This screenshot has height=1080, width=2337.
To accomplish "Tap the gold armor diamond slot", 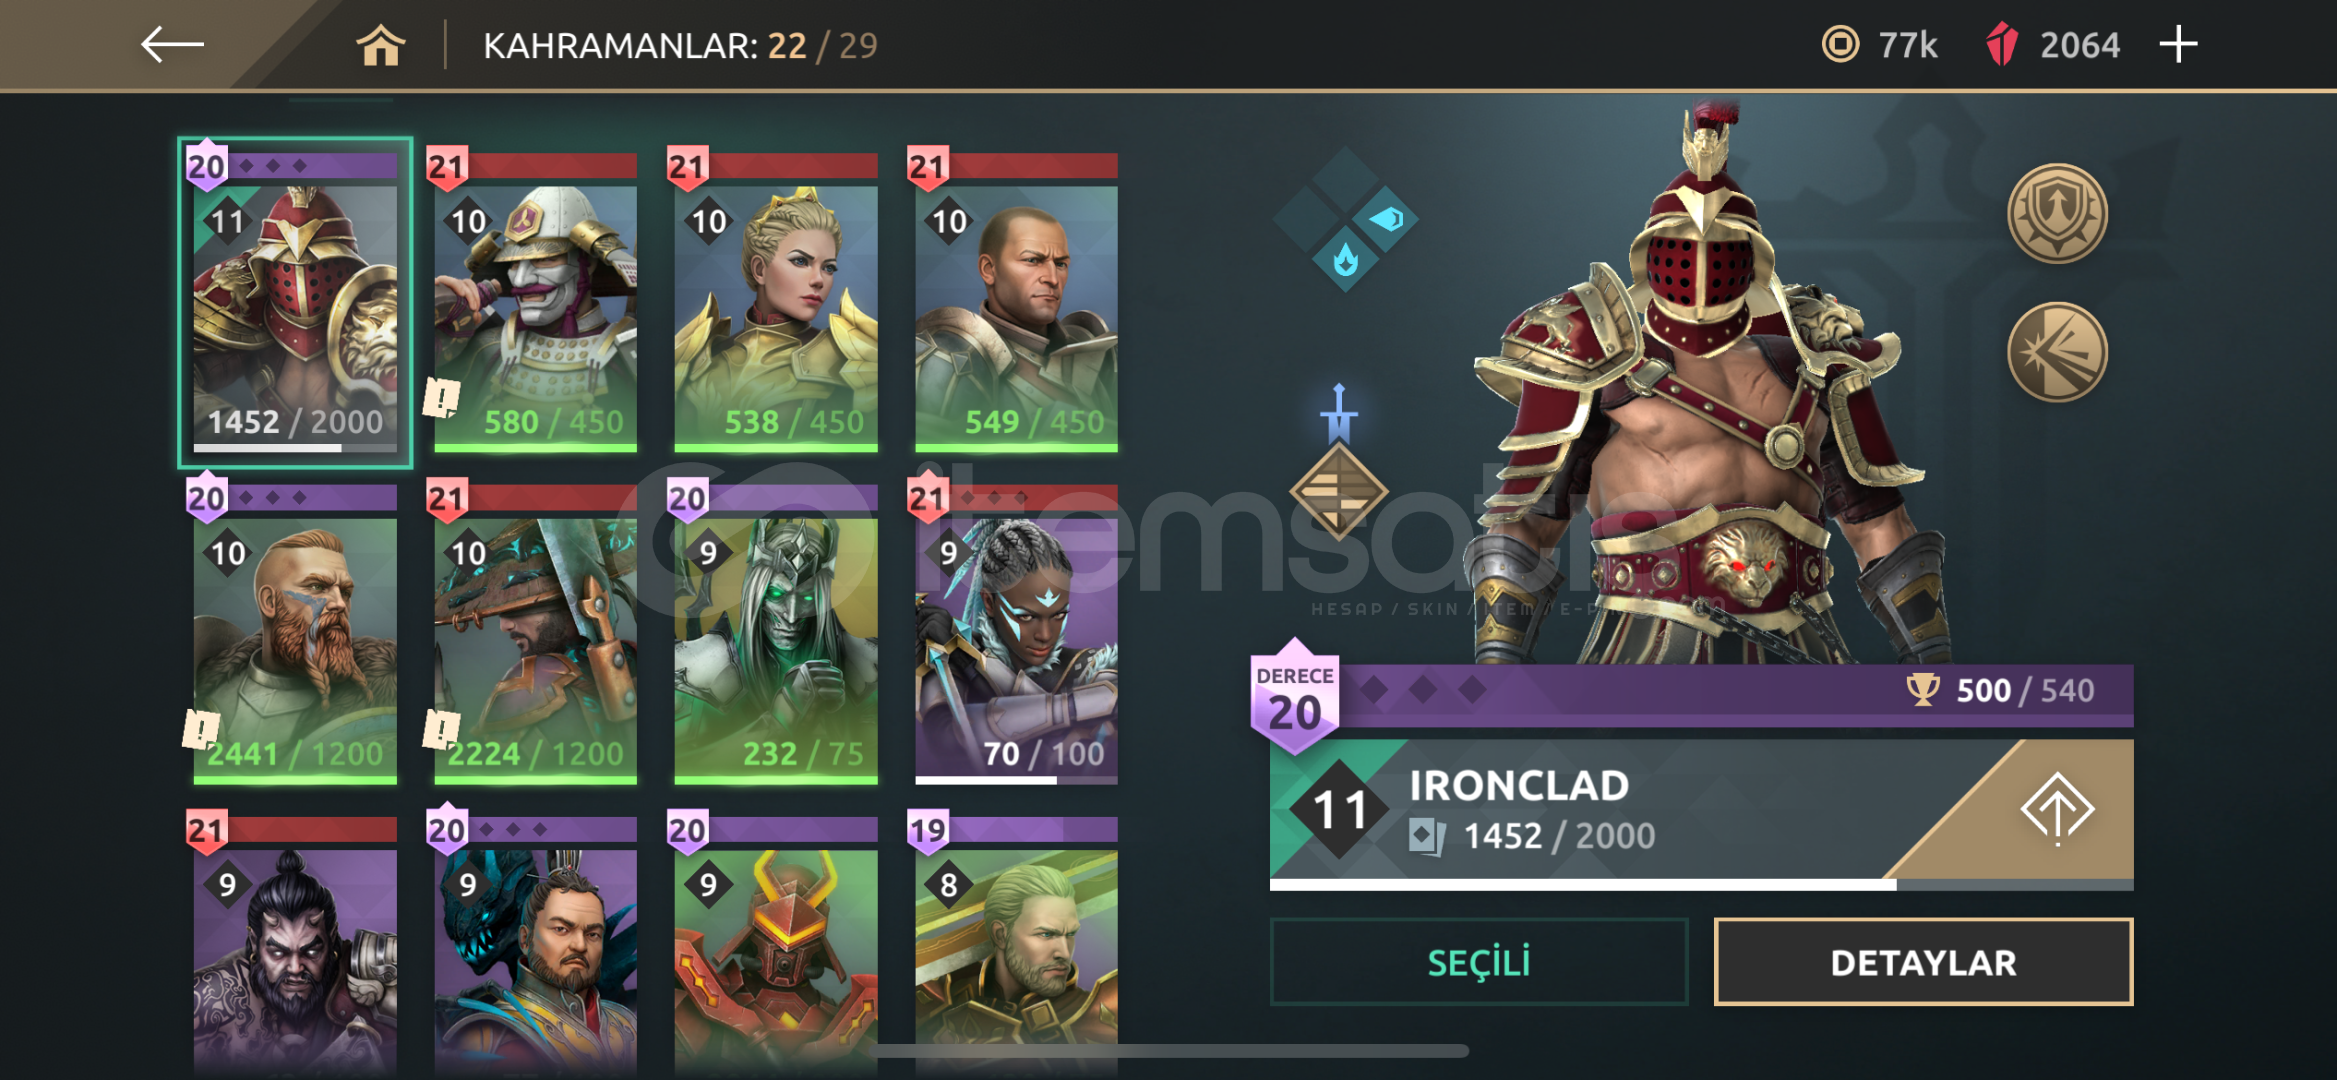I will pyautogui.click(x=1339, y=493).
